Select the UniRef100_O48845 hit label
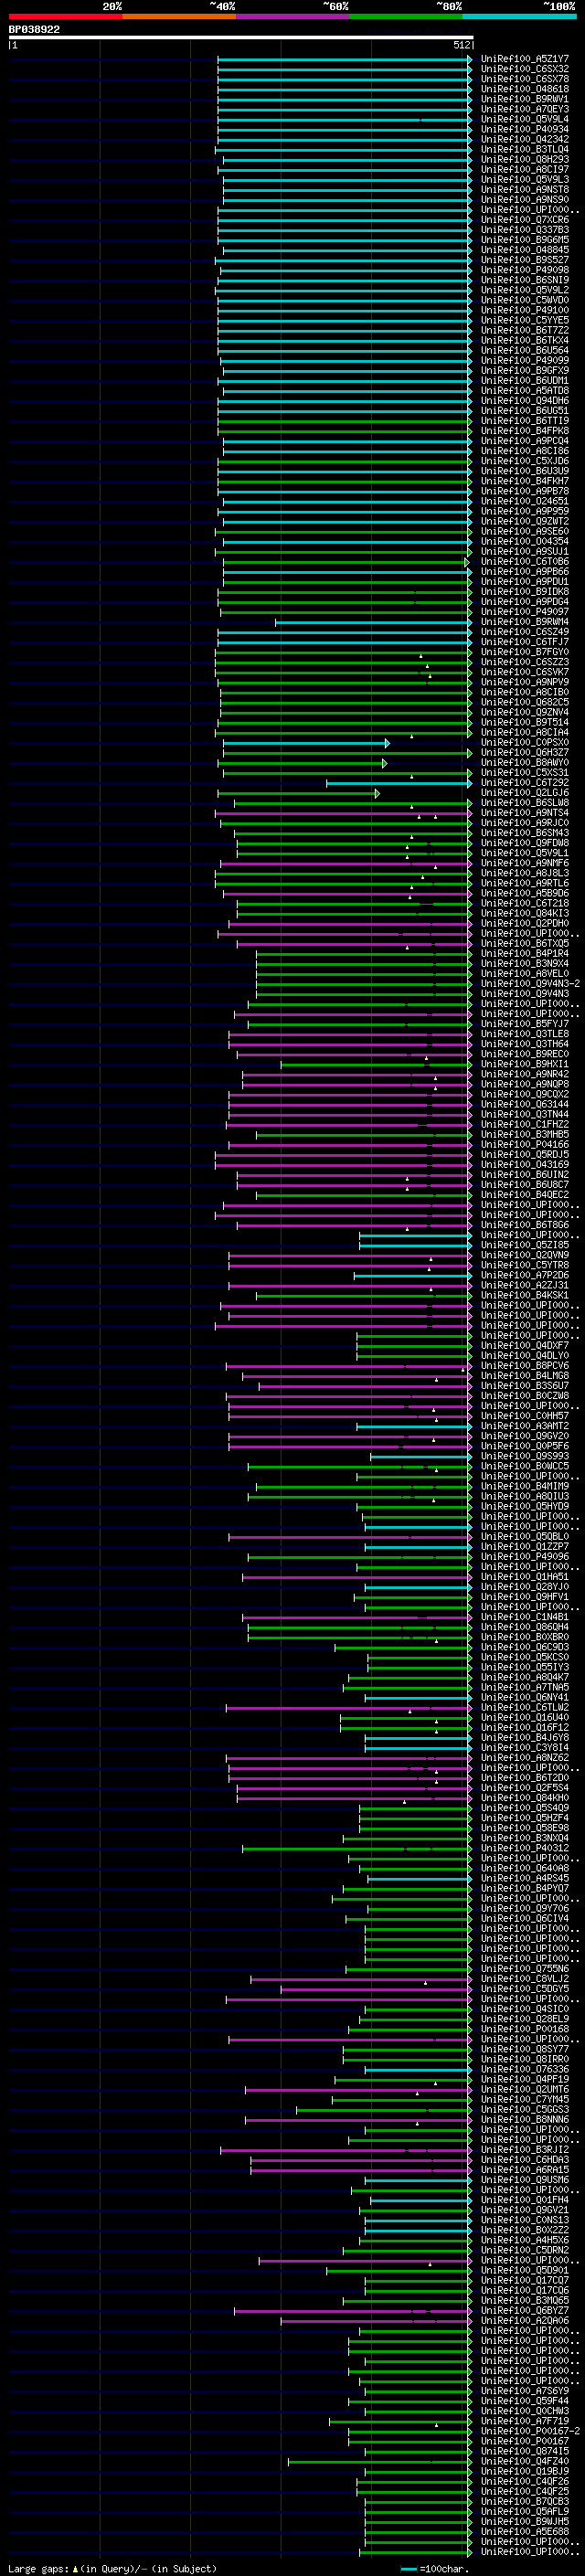Image resolution: width=585 pixels, height=2576 pixels. pos(525,250)
